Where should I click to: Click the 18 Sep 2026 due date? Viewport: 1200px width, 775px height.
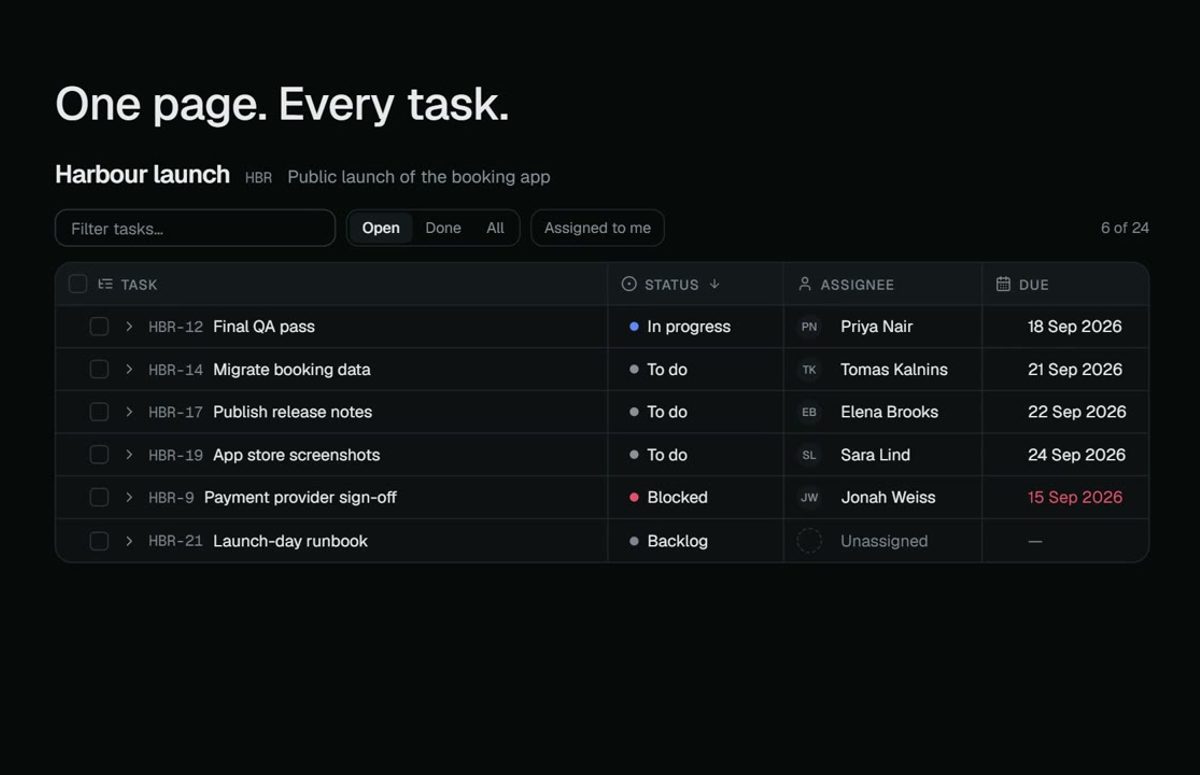coord(1075,327)
